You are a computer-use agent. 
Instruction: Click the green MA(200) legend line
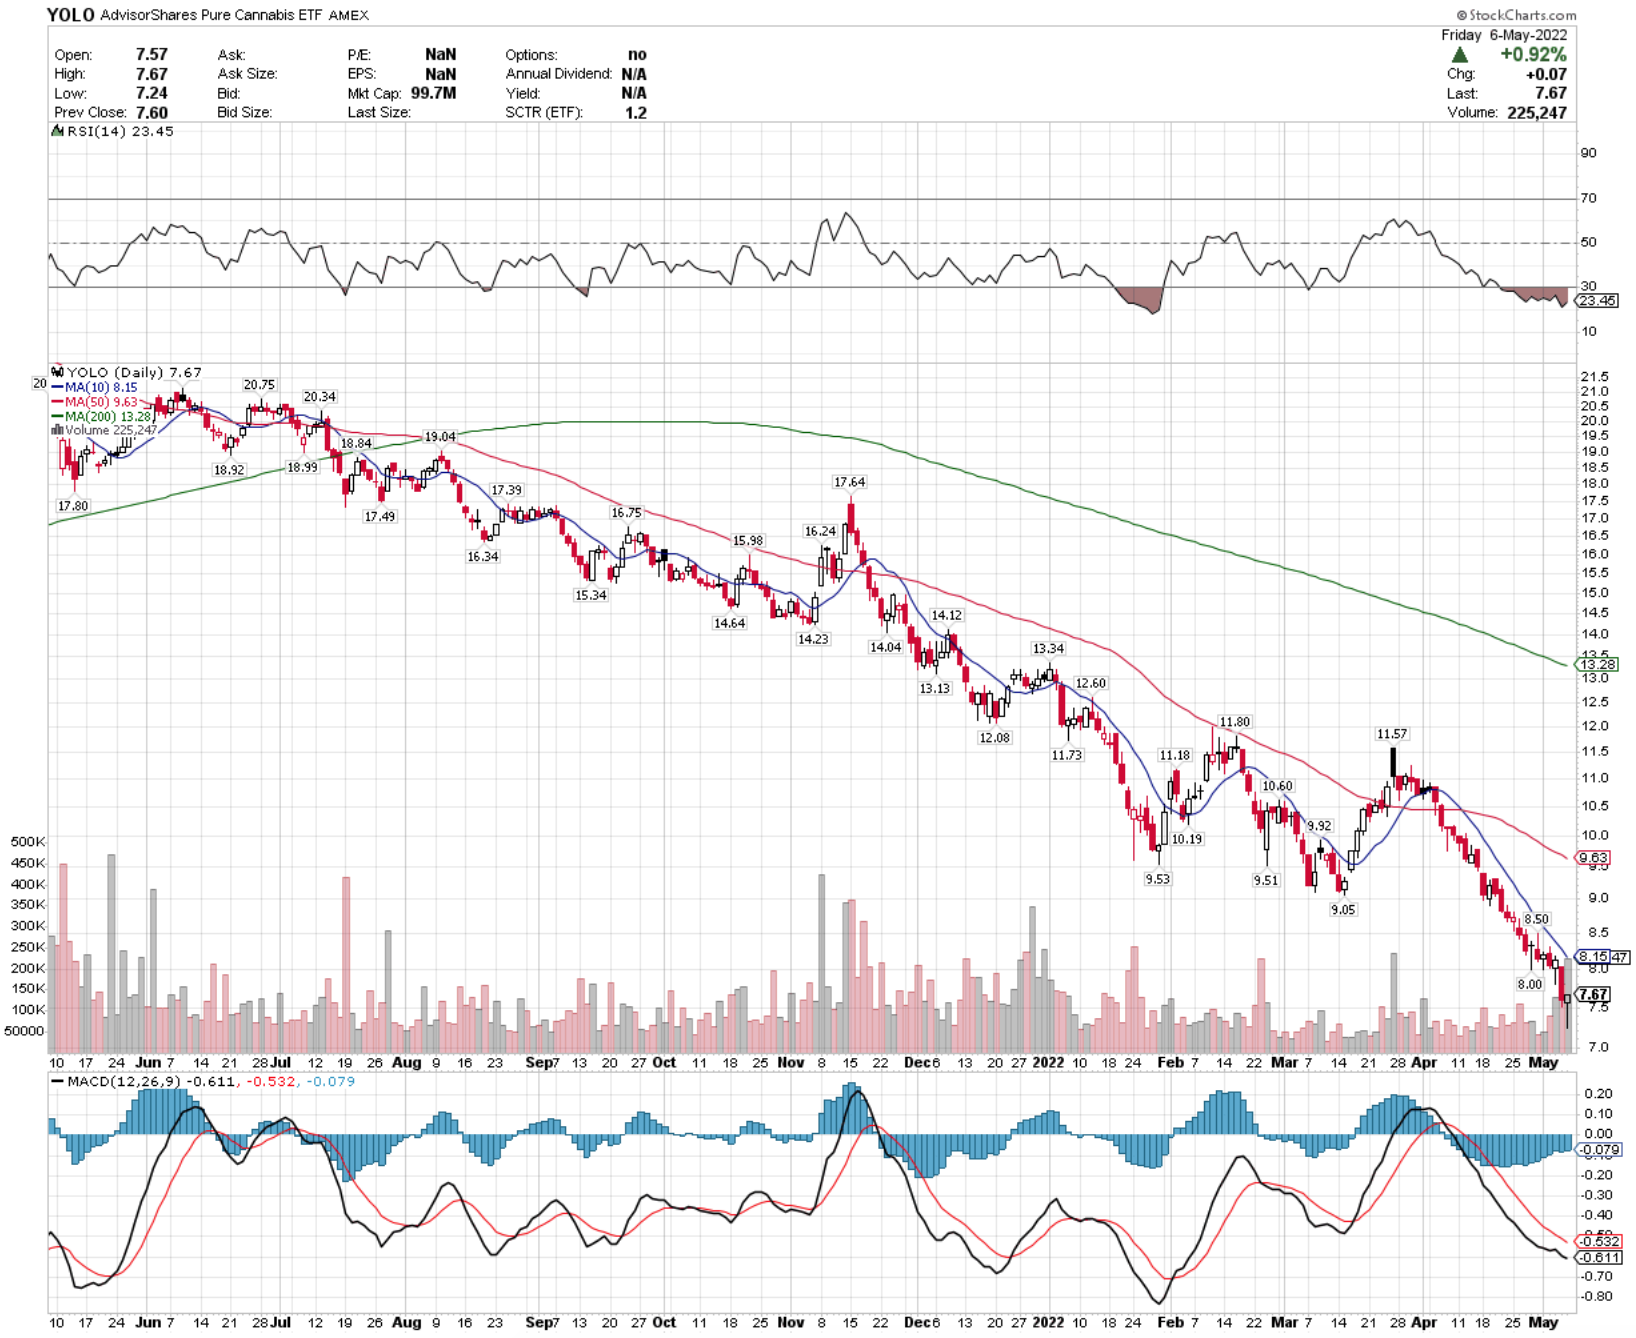point(58,416)
